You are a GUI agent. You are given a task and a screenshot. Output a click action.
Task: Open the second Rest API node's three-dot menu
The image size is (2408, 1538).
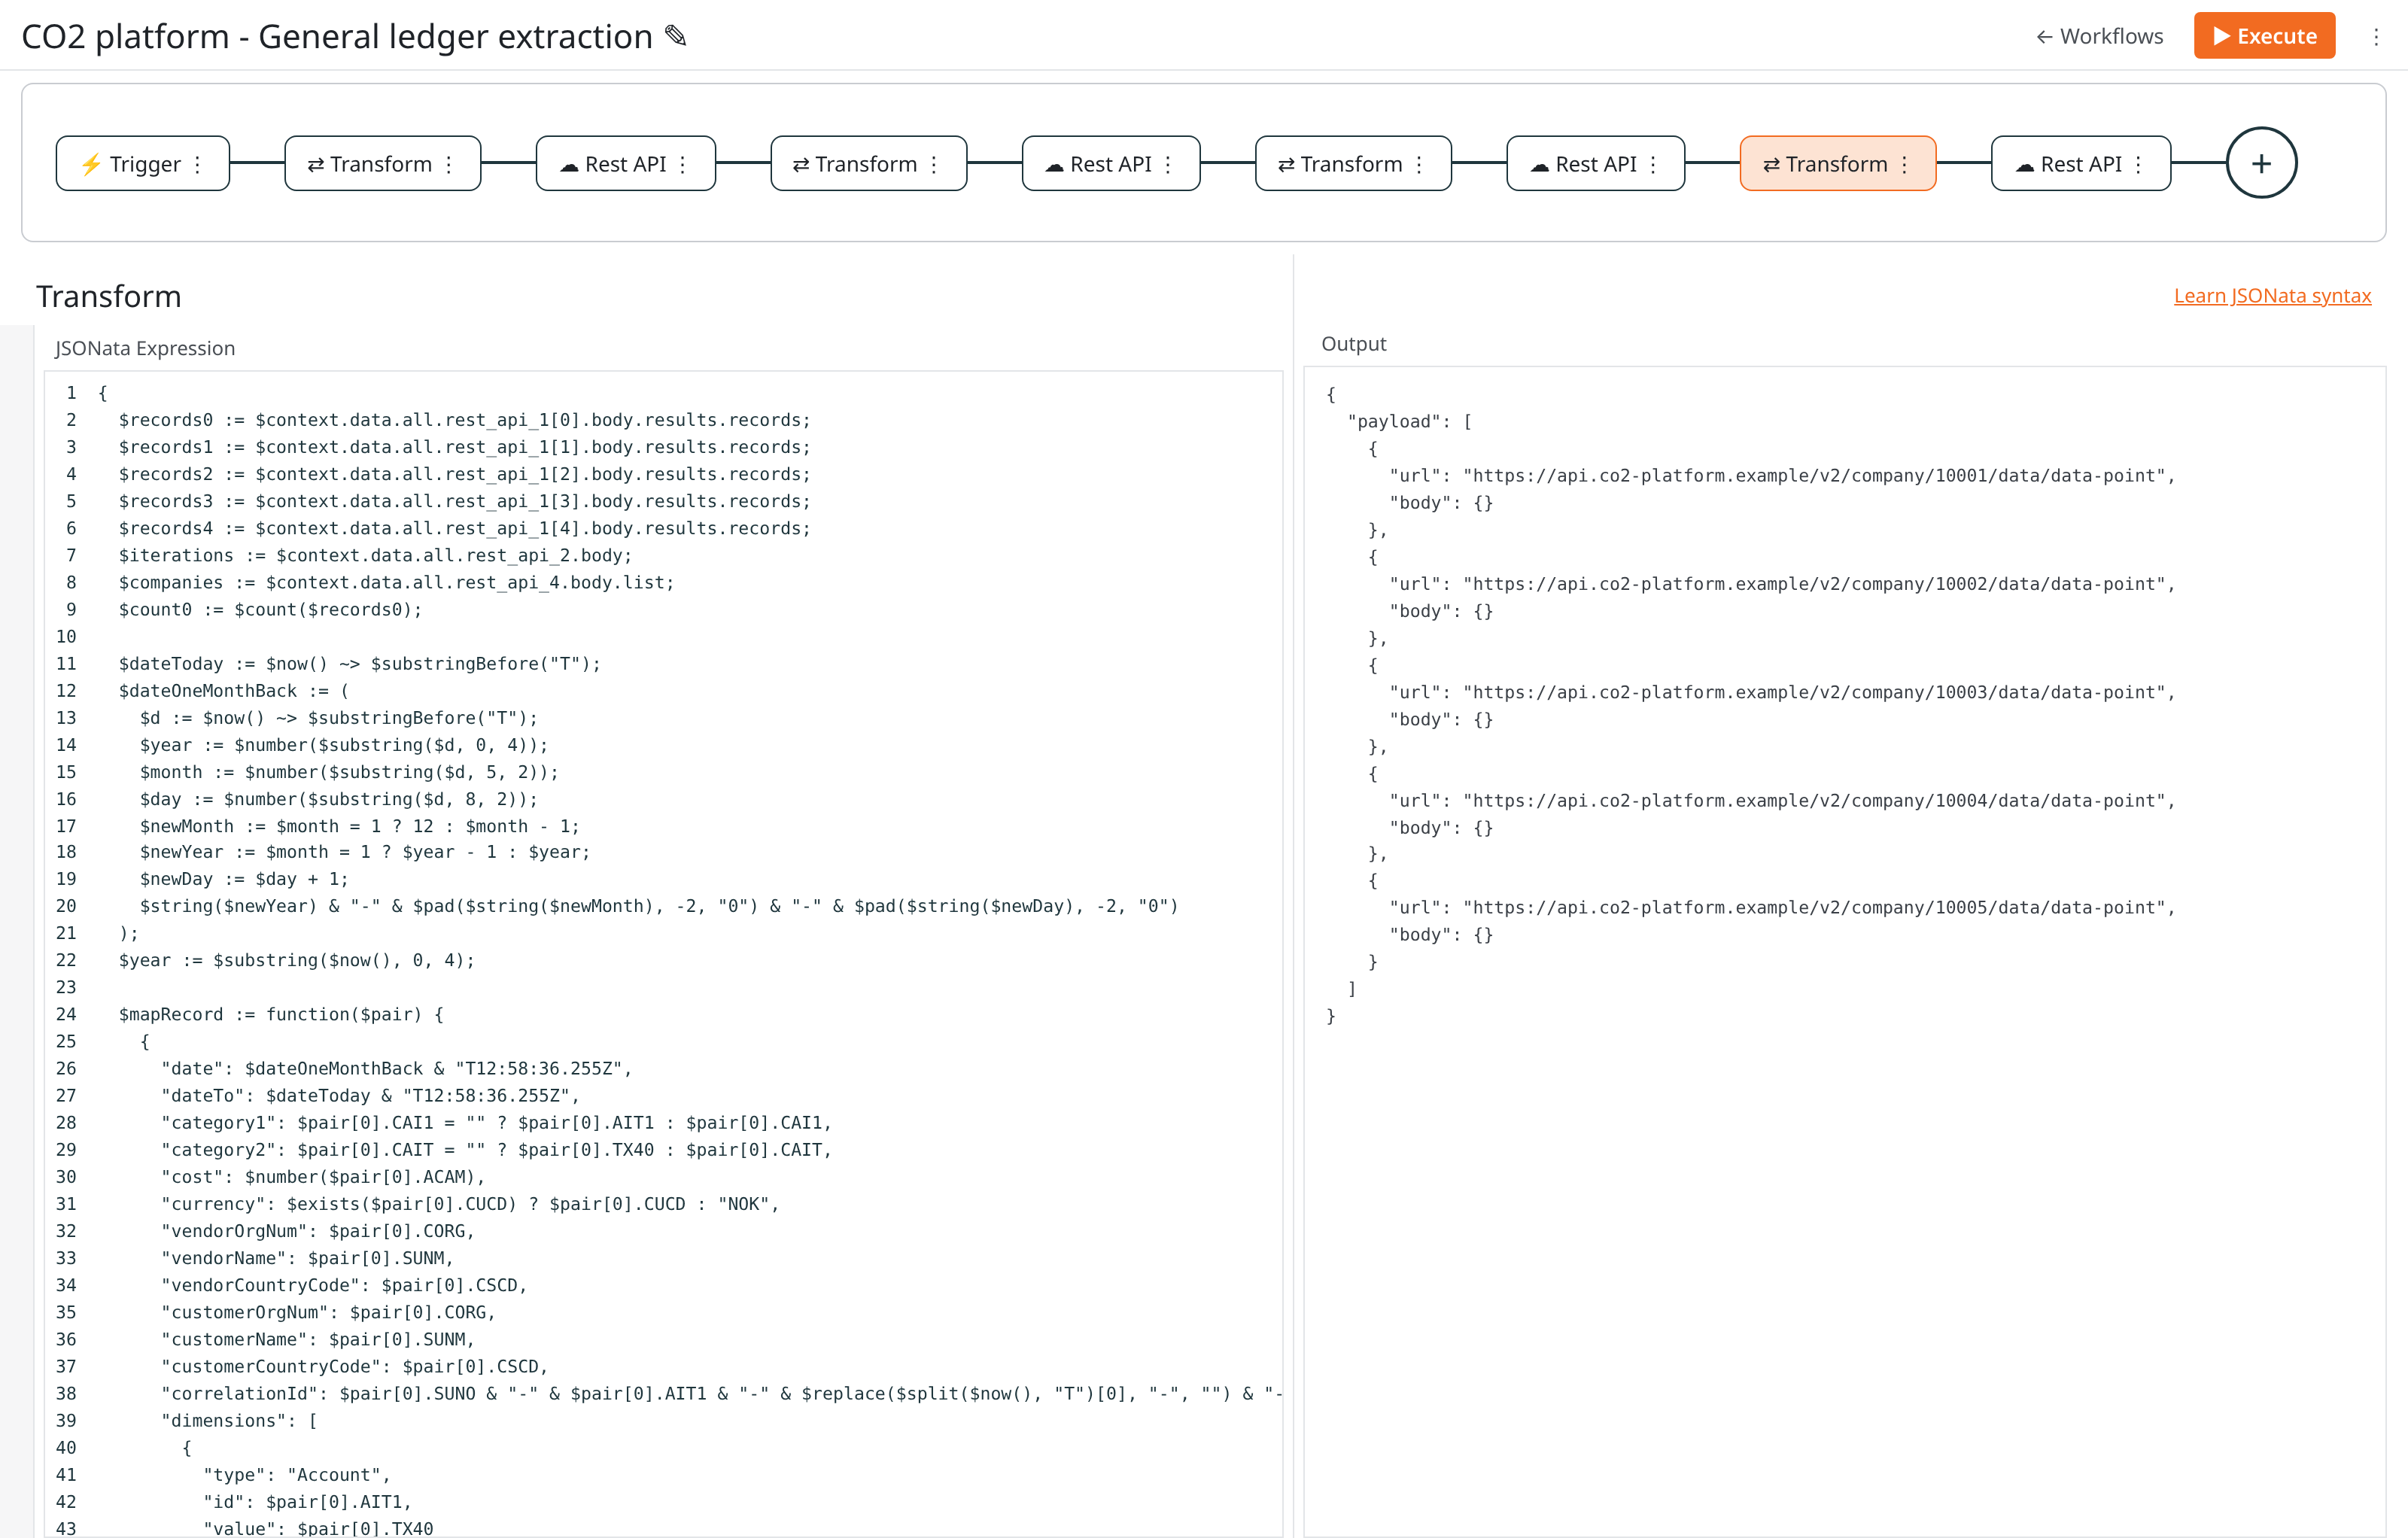[1168, 164]
